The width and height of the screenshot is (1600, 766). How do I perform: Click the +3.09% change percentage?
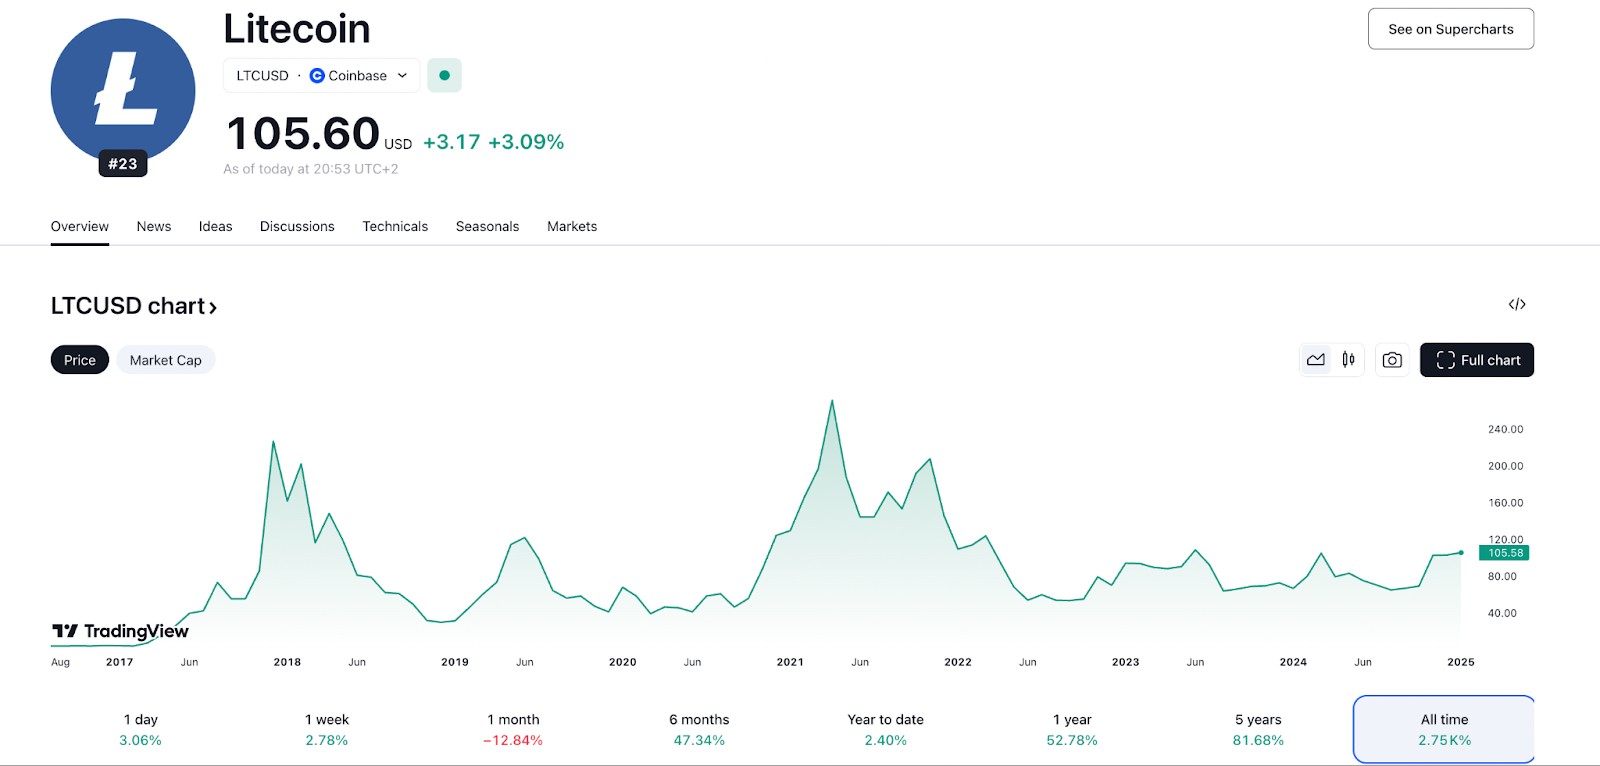click(526, 142)
